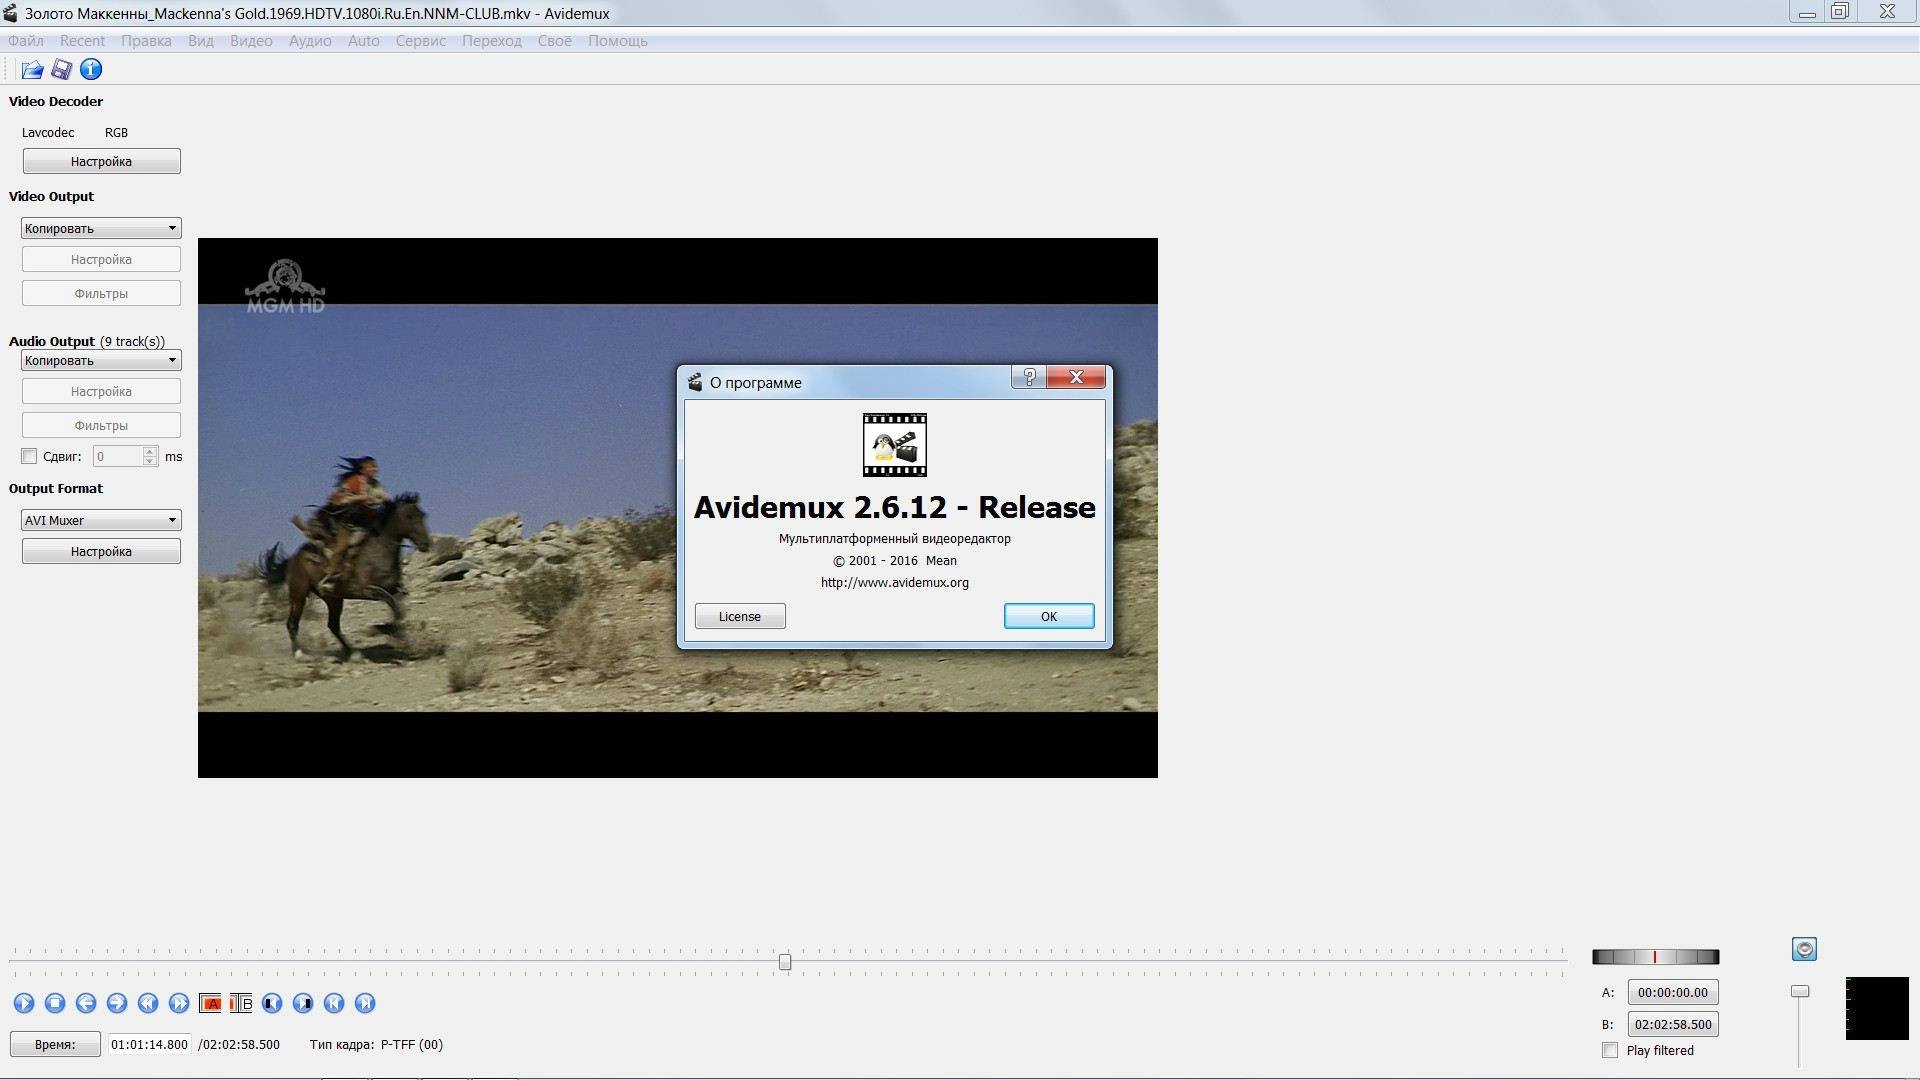Click License button in About dialog
1920x1080 pixels.
point(740,616)
